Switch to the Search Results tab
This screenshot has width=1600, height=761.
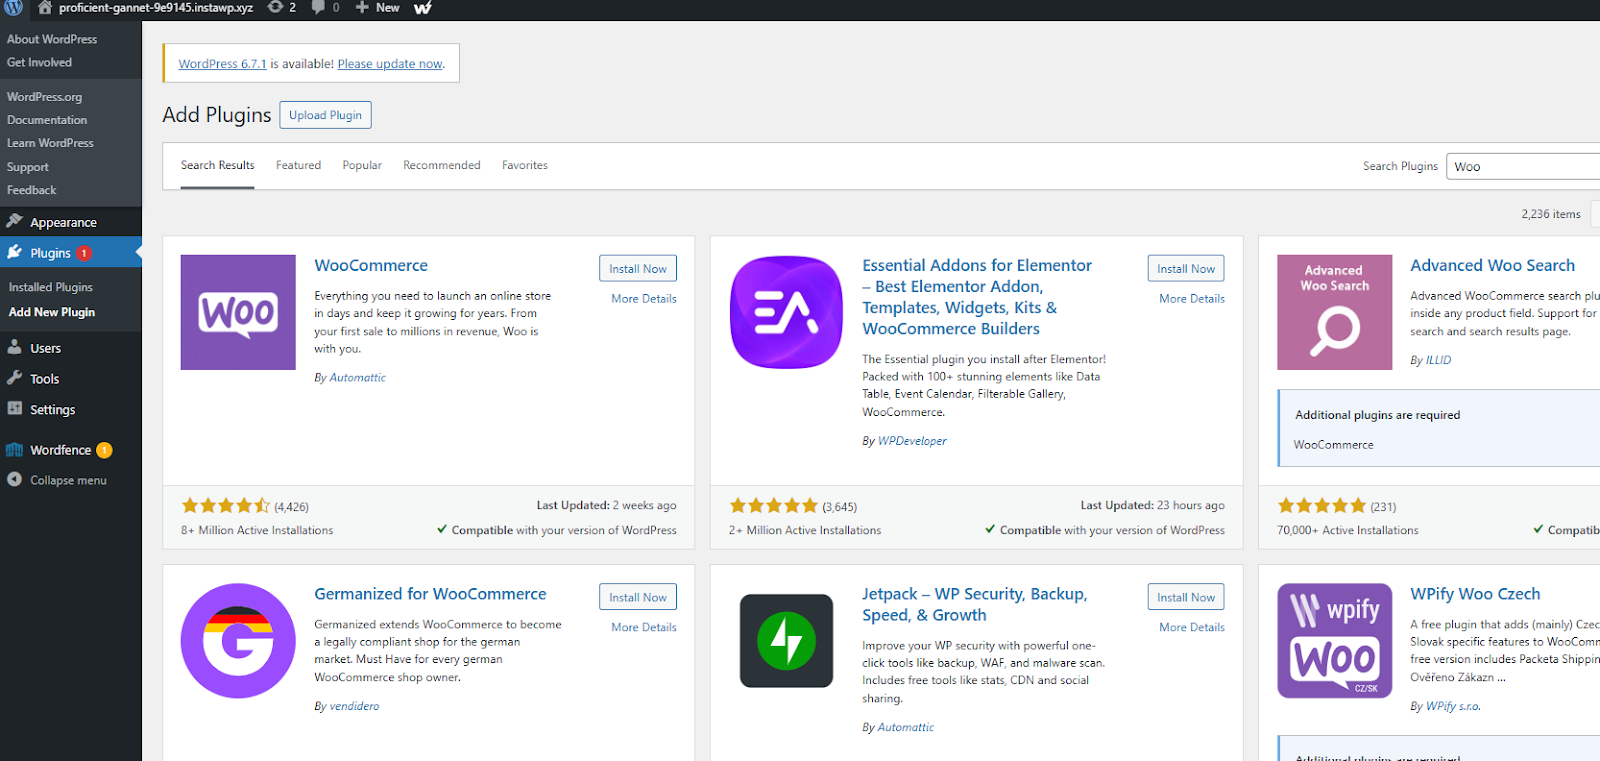click(x=217, y=165)
